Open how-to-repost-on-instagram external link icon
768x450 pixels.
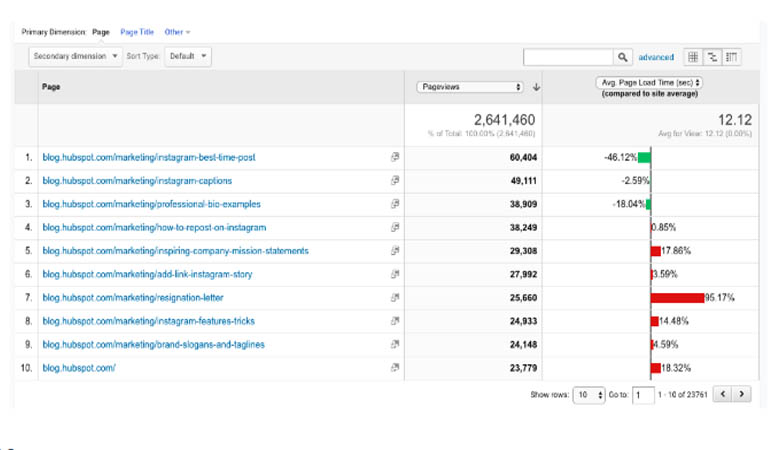(395, 227)
